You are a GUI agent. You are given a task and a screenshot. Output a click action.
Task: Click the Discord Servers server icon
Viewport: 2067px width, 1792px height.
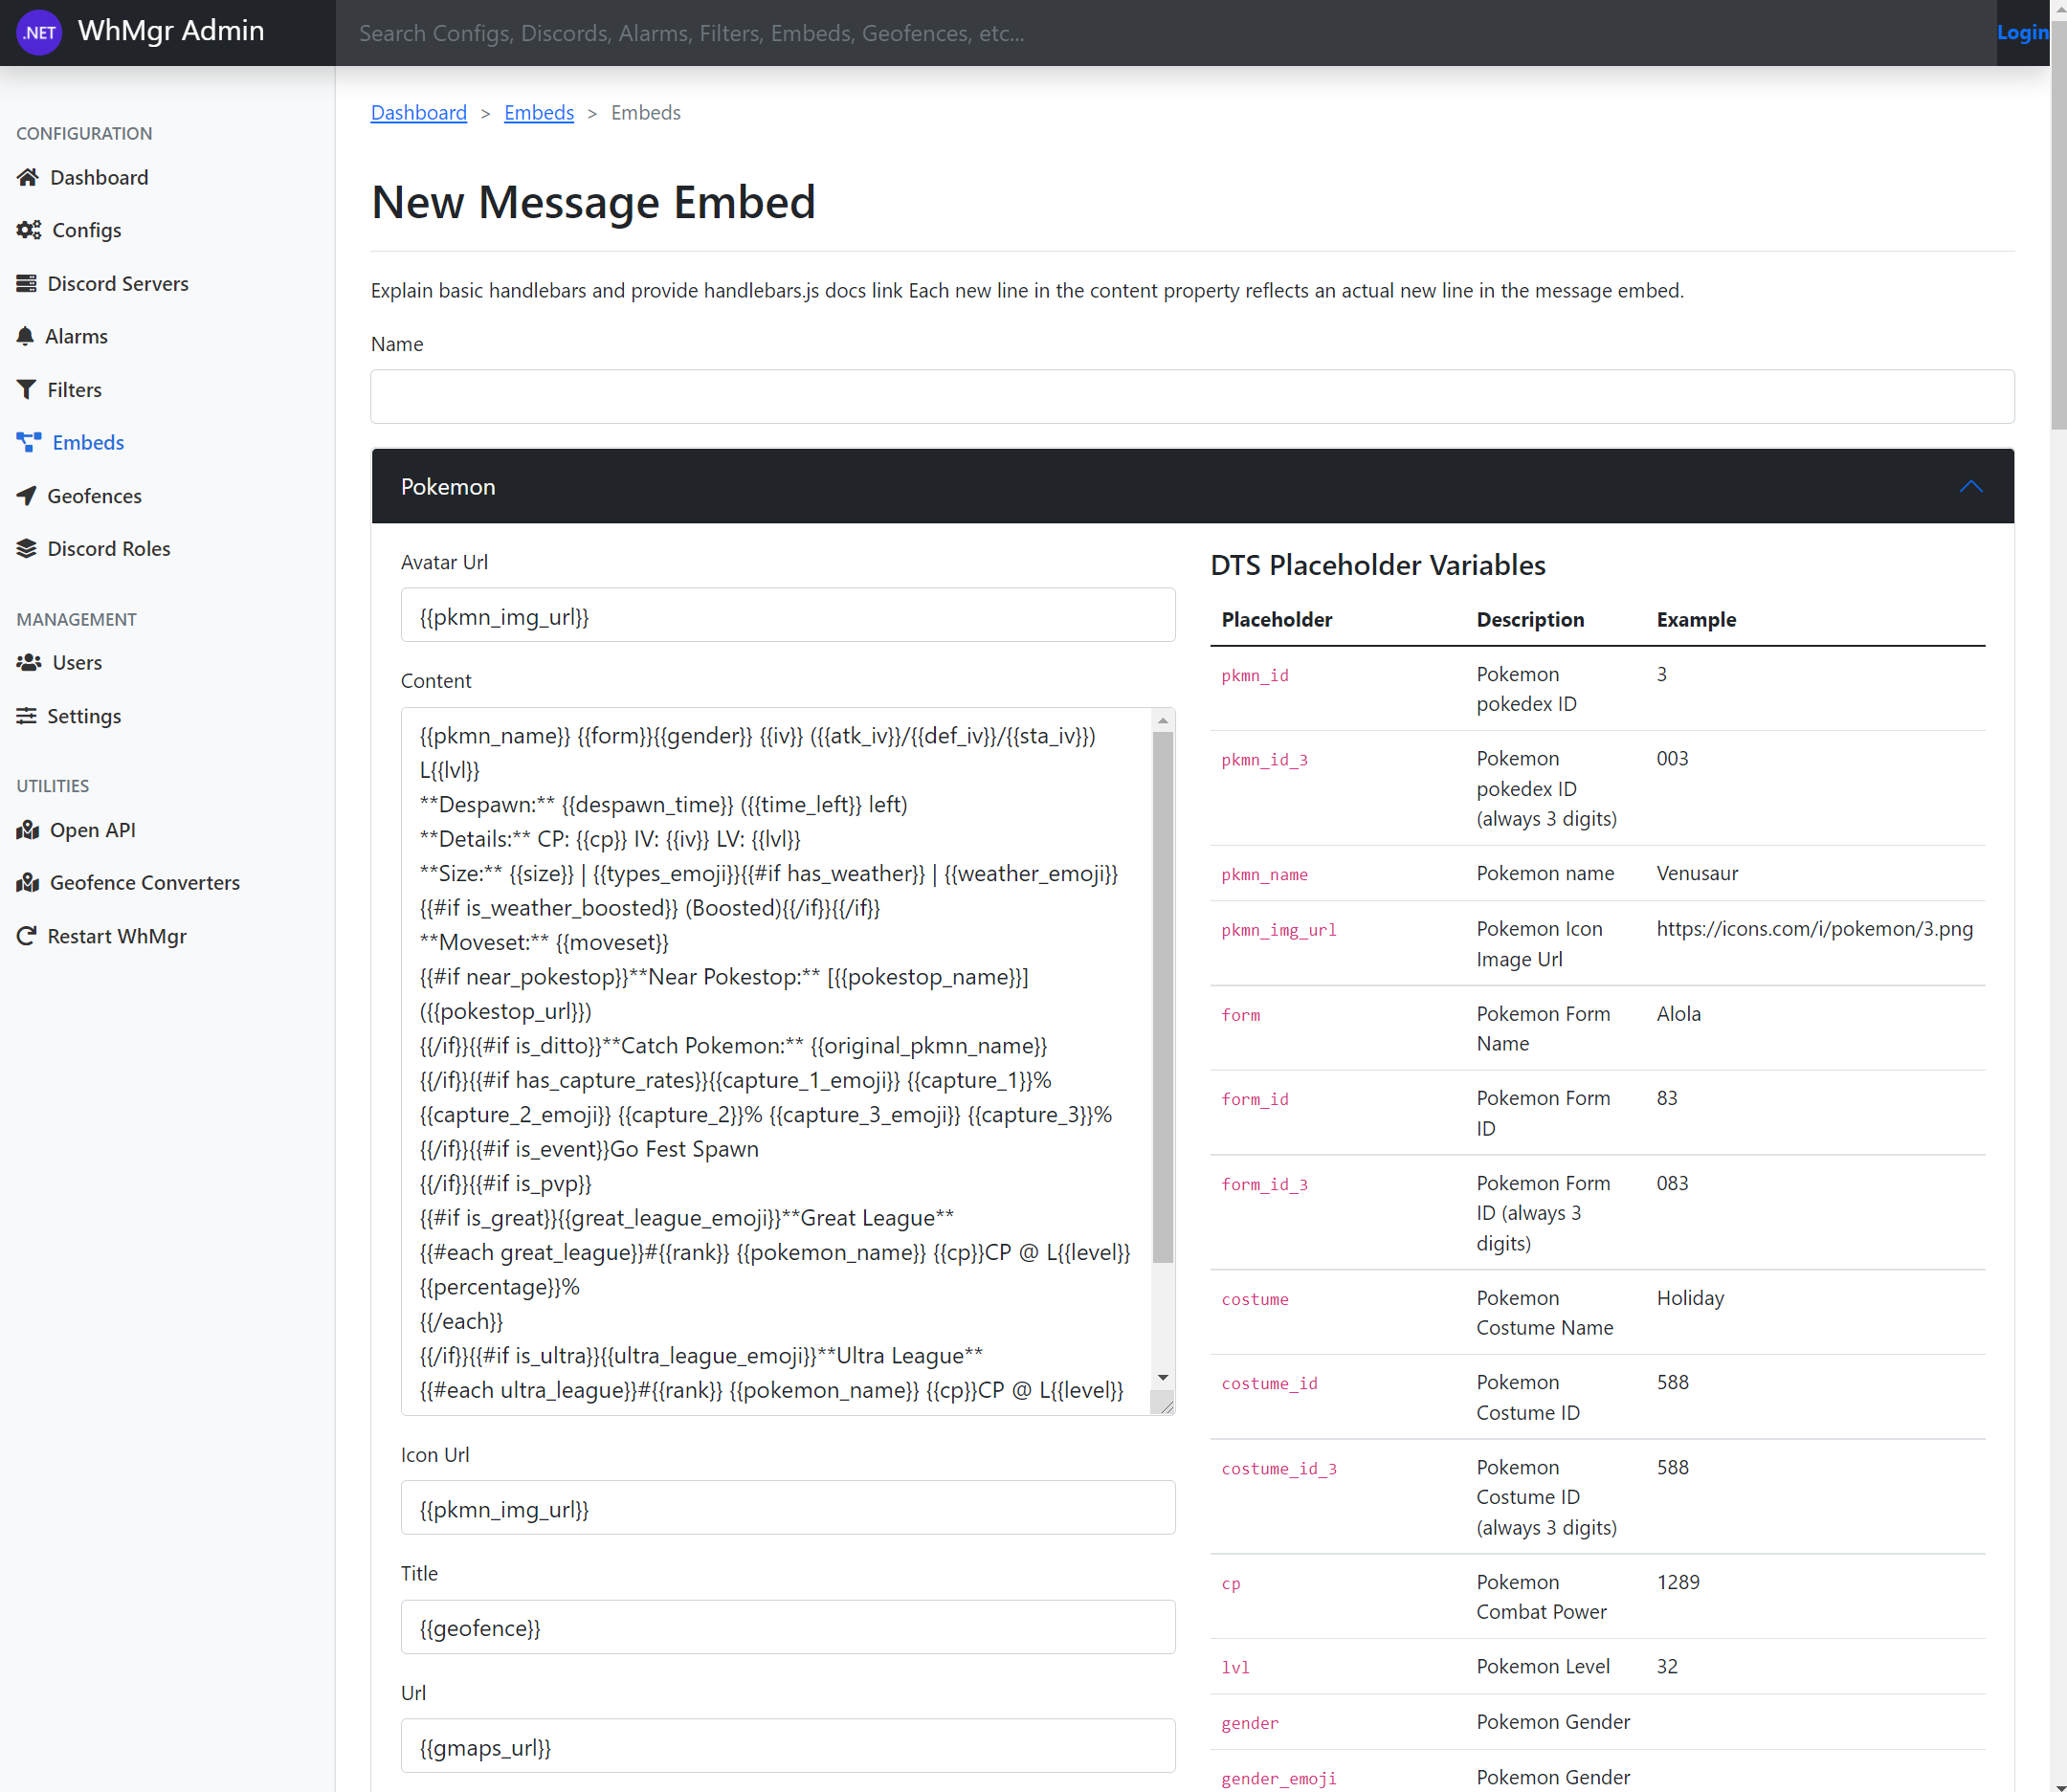pyautogui.click(x=27, y=284)
